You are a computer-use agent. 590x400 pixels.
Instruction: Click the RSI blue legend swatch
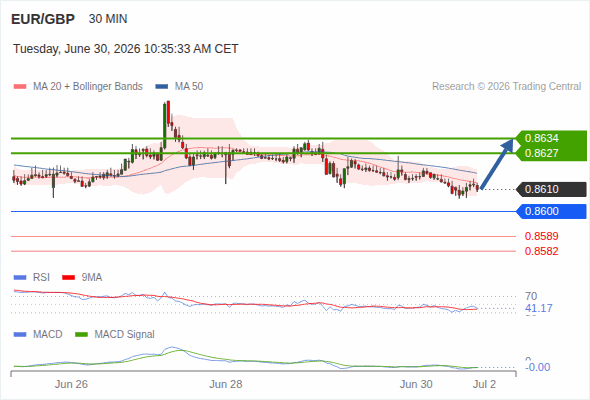(x=20, y=278)
